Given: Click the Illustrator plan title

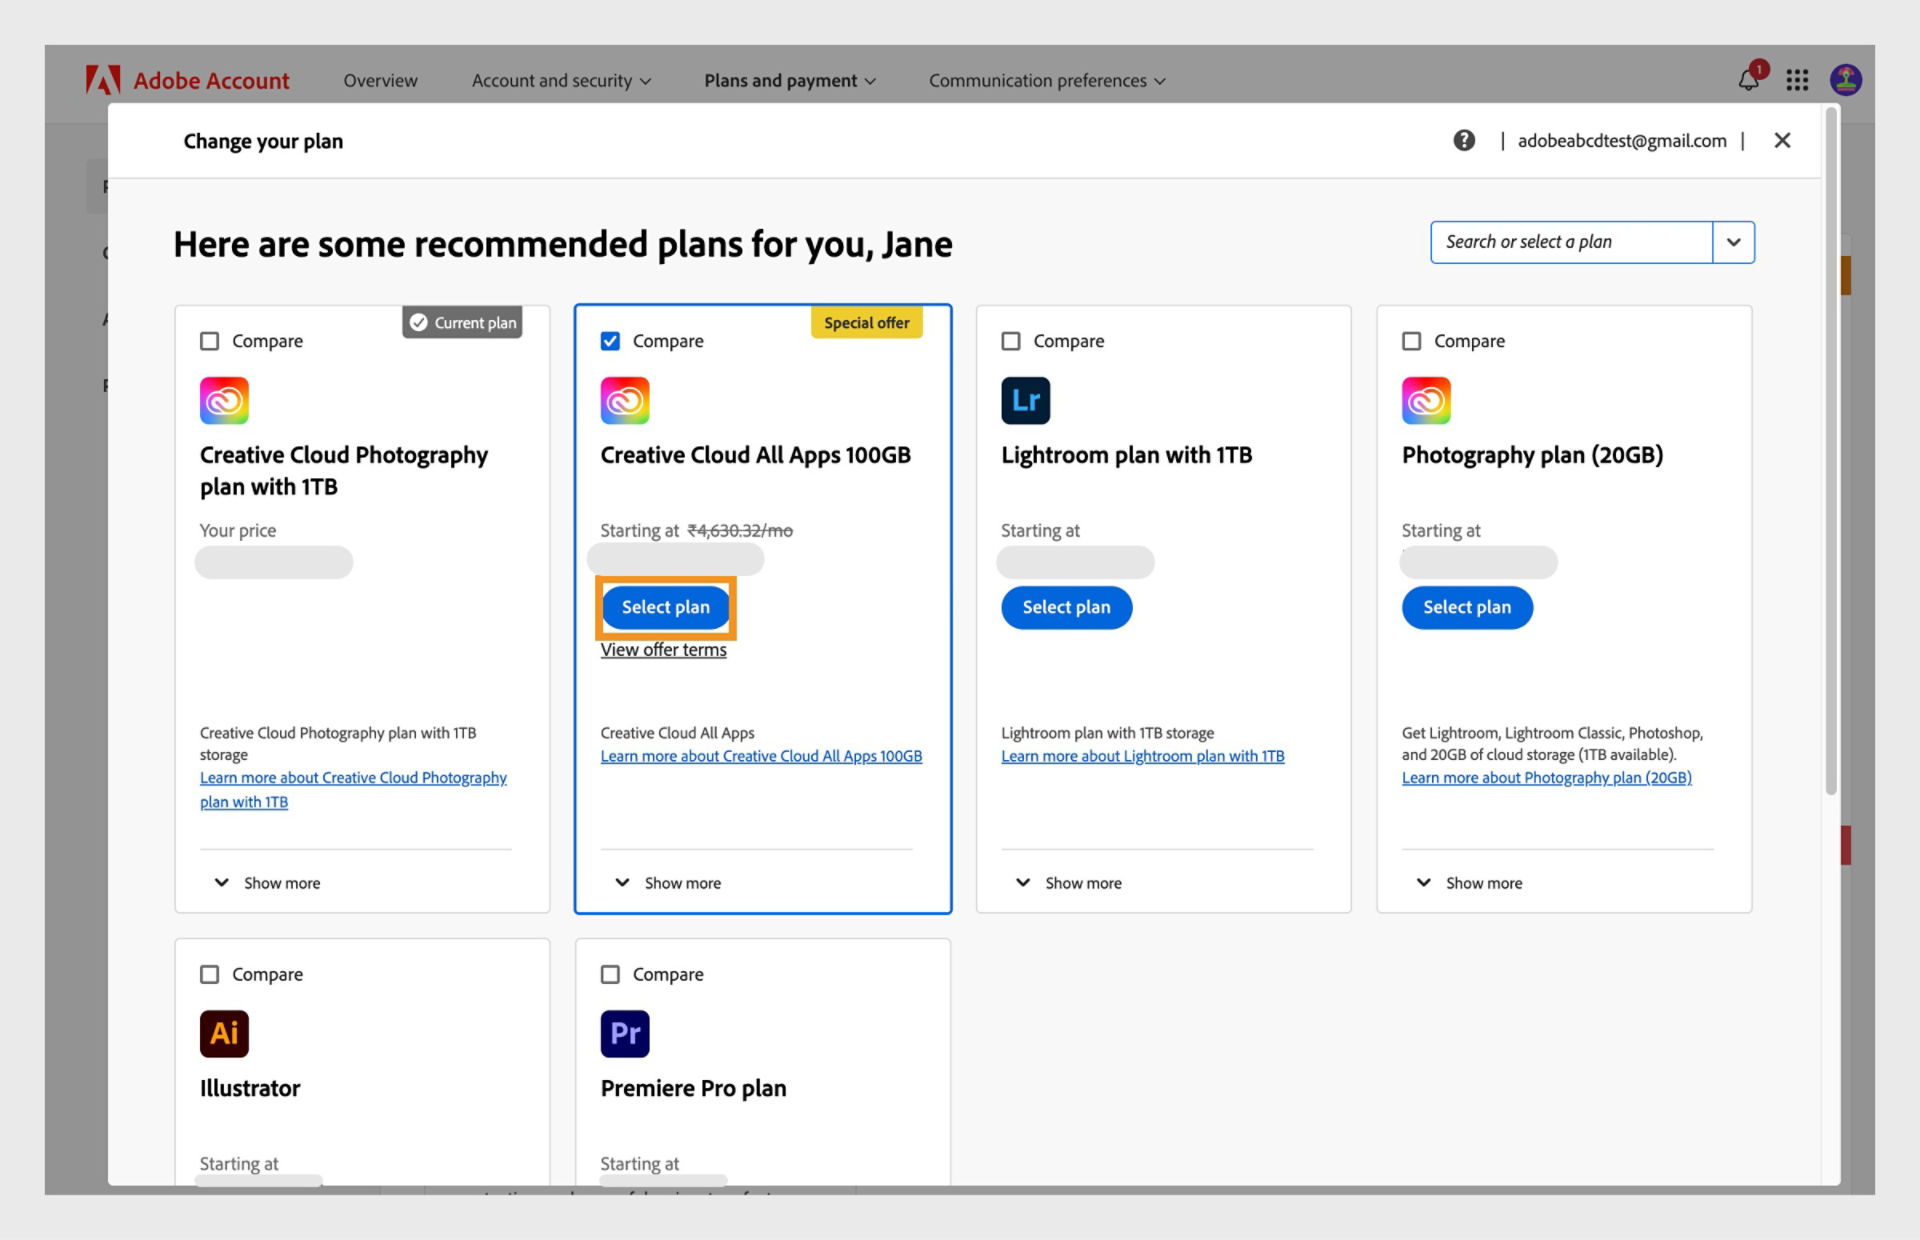Looking at the screenshot, I should coord(250,1088).
